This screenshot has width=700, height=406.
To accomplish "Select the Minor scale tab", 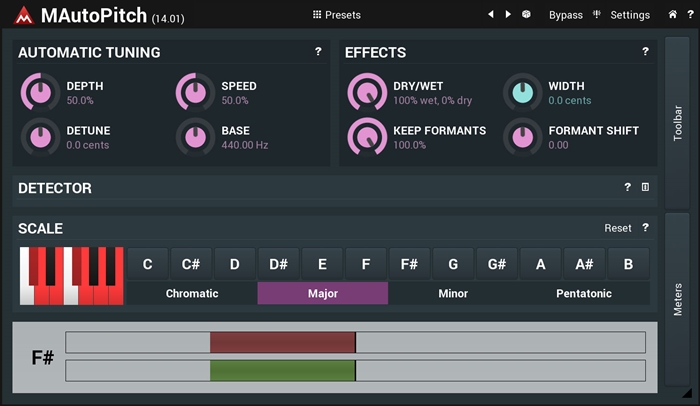I will [453, 293].
